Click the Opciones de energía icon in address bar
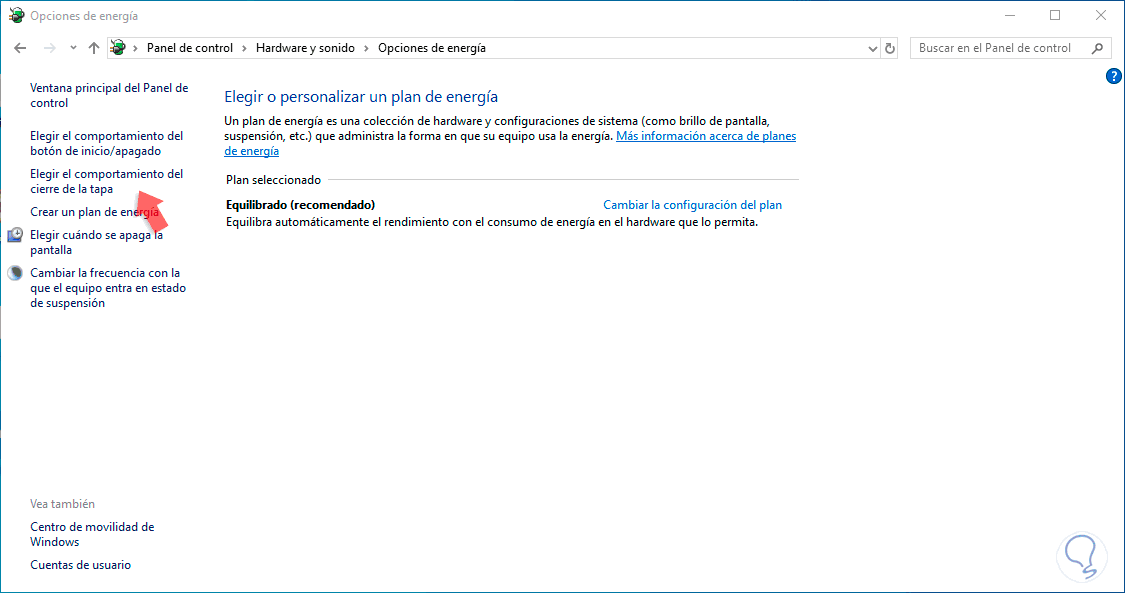Viewport: 1125px width, 593px height. click(117, 47)
